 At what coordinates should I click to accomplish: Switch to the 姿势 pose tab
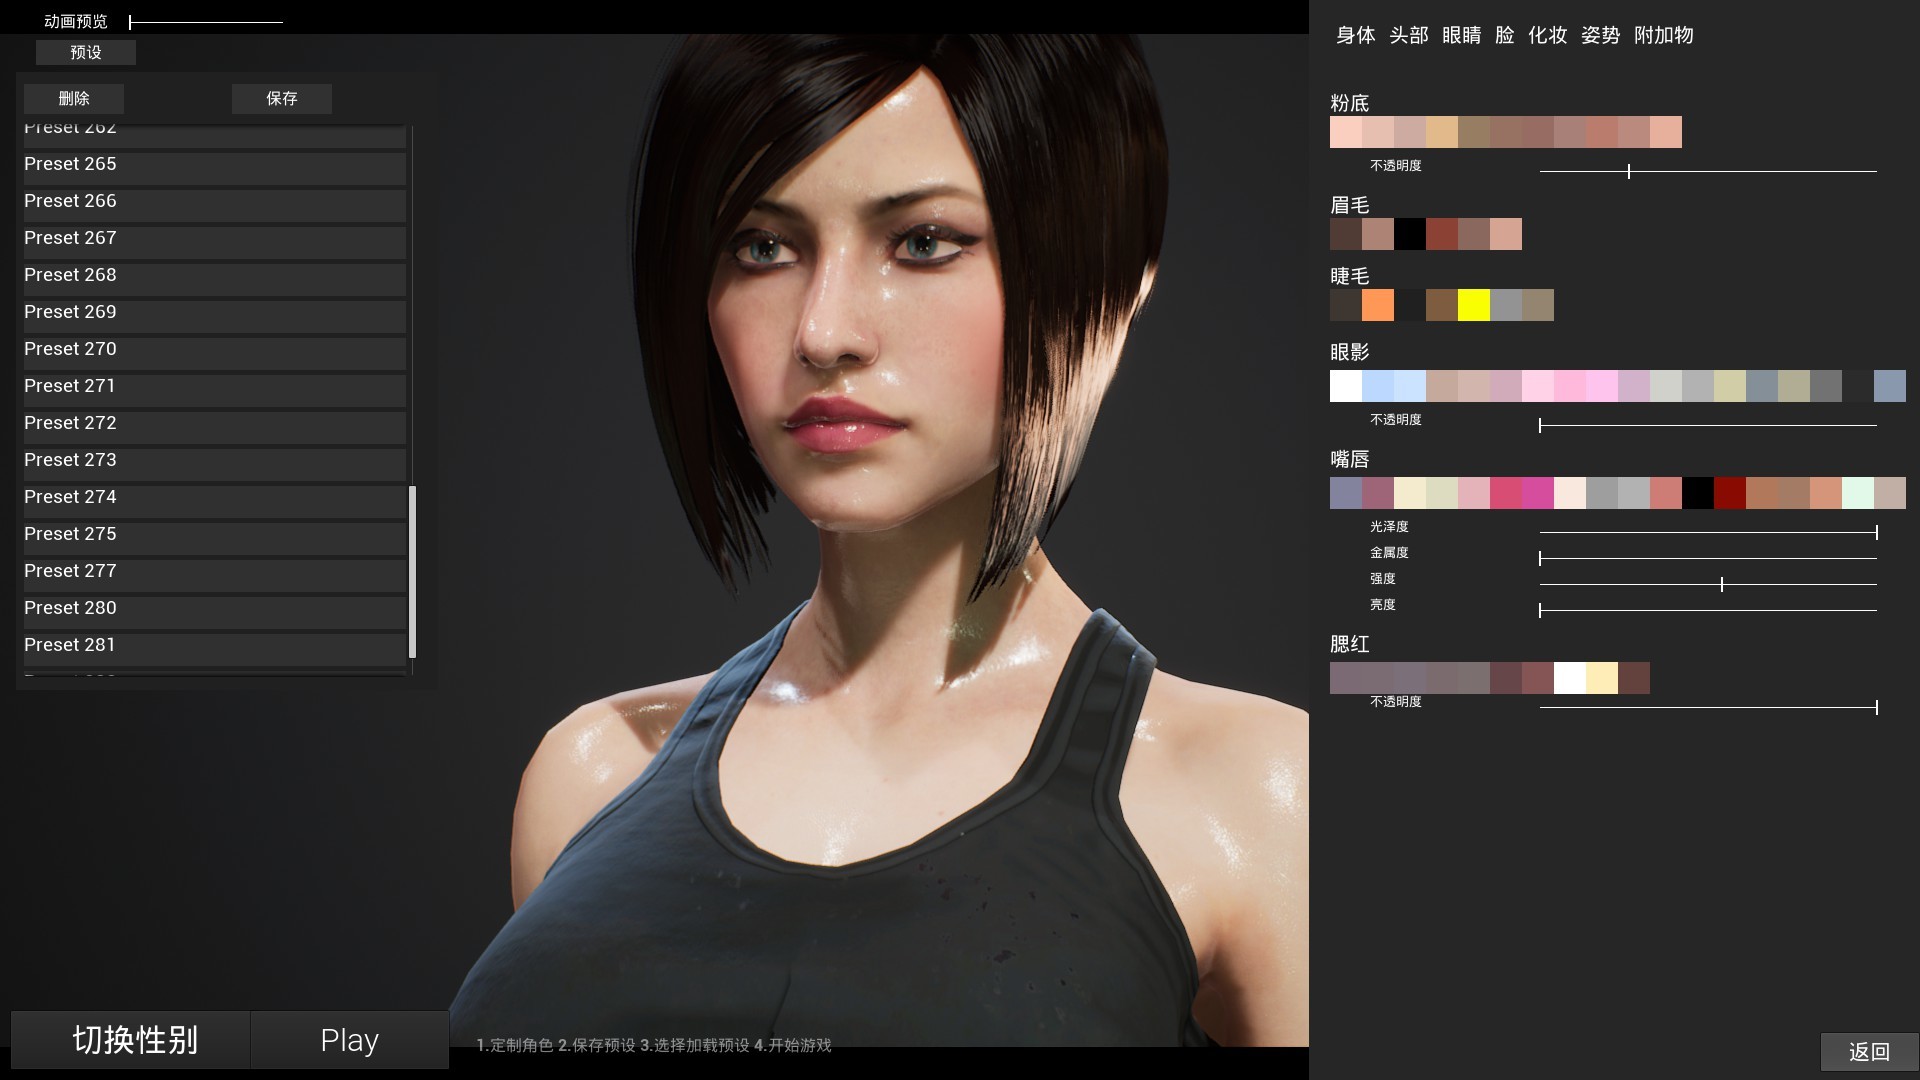pyautogui.click(x=1600, y=36)
